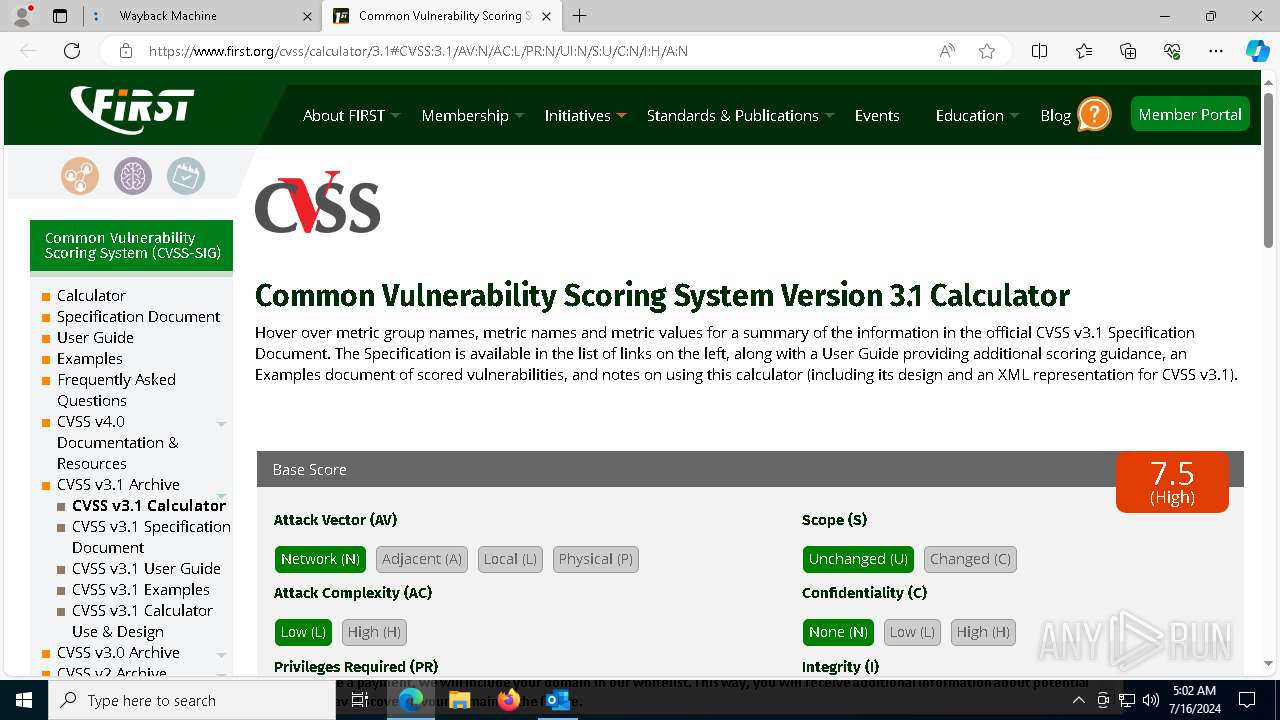Select Attack Vector Physical (P)
This screenshot has height=720, width=1280.
596,559
